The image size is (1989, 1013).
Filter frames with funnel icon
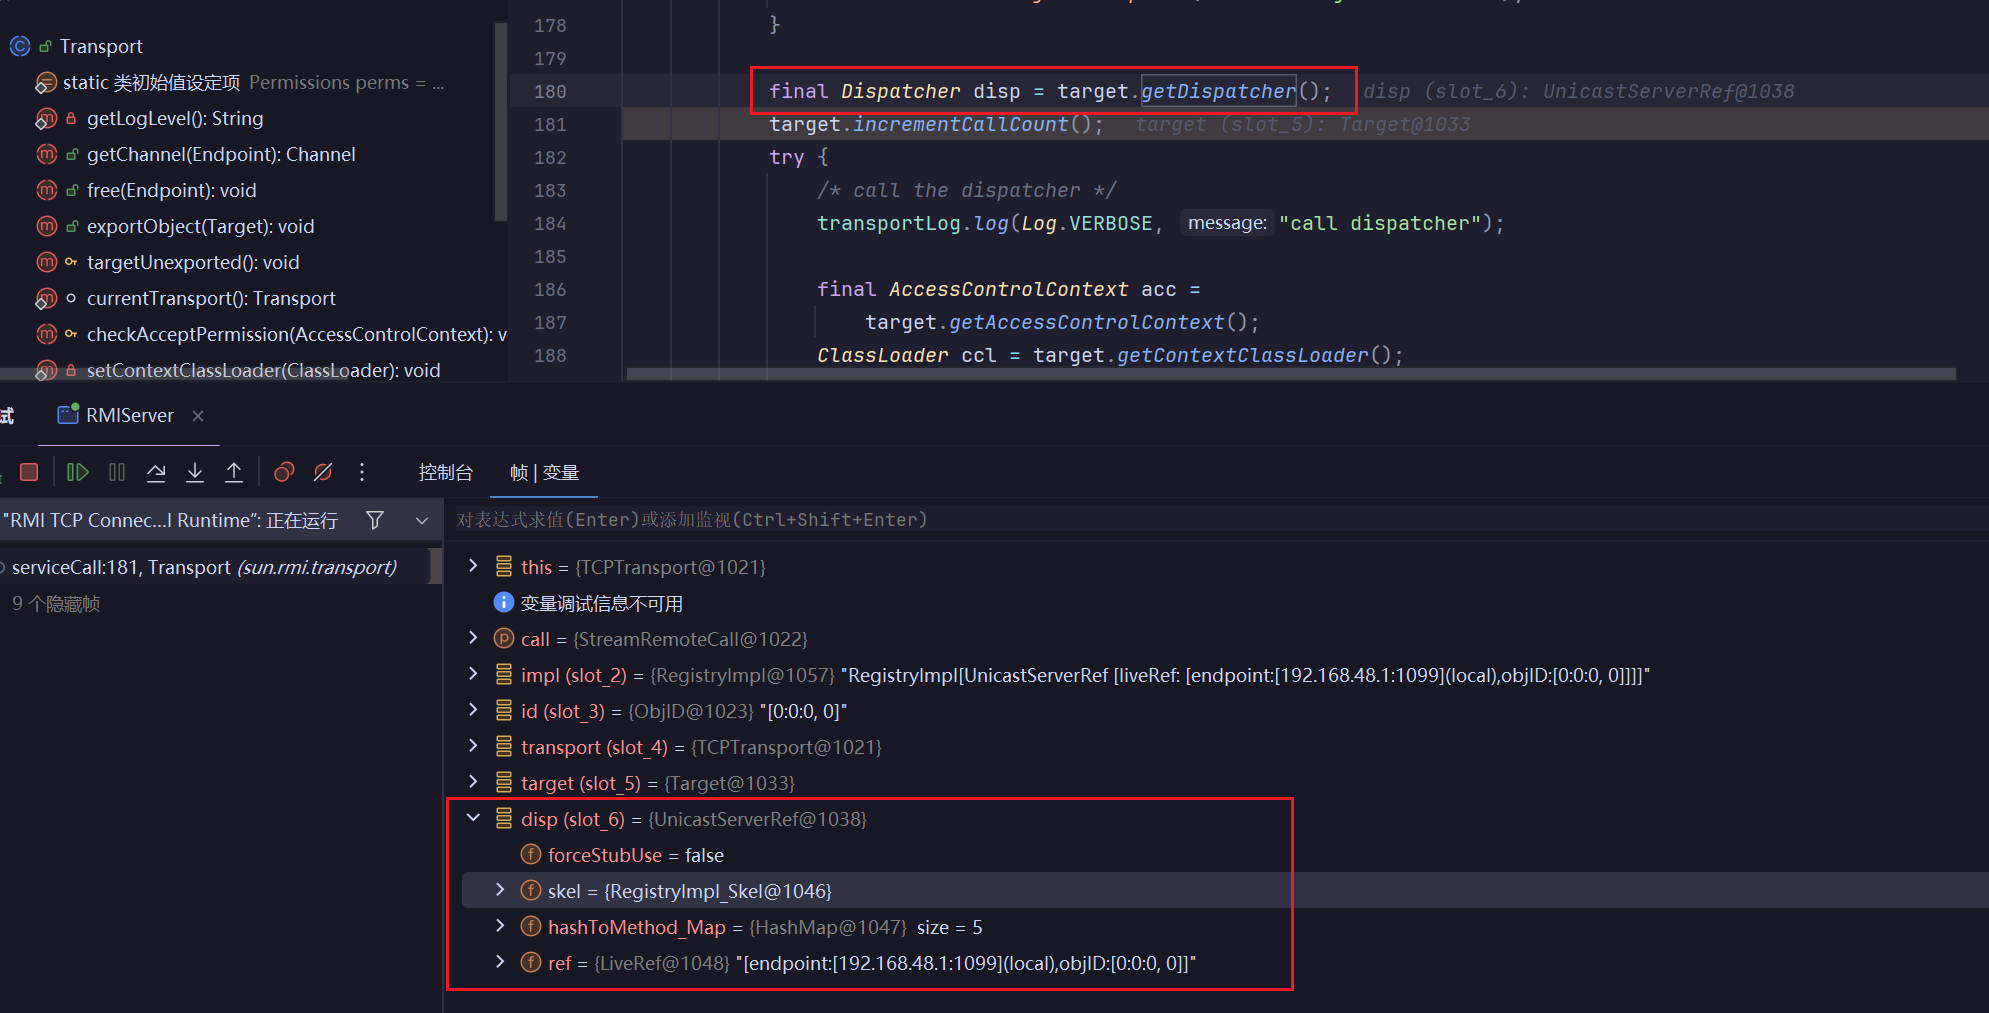[x=375, y=520]
